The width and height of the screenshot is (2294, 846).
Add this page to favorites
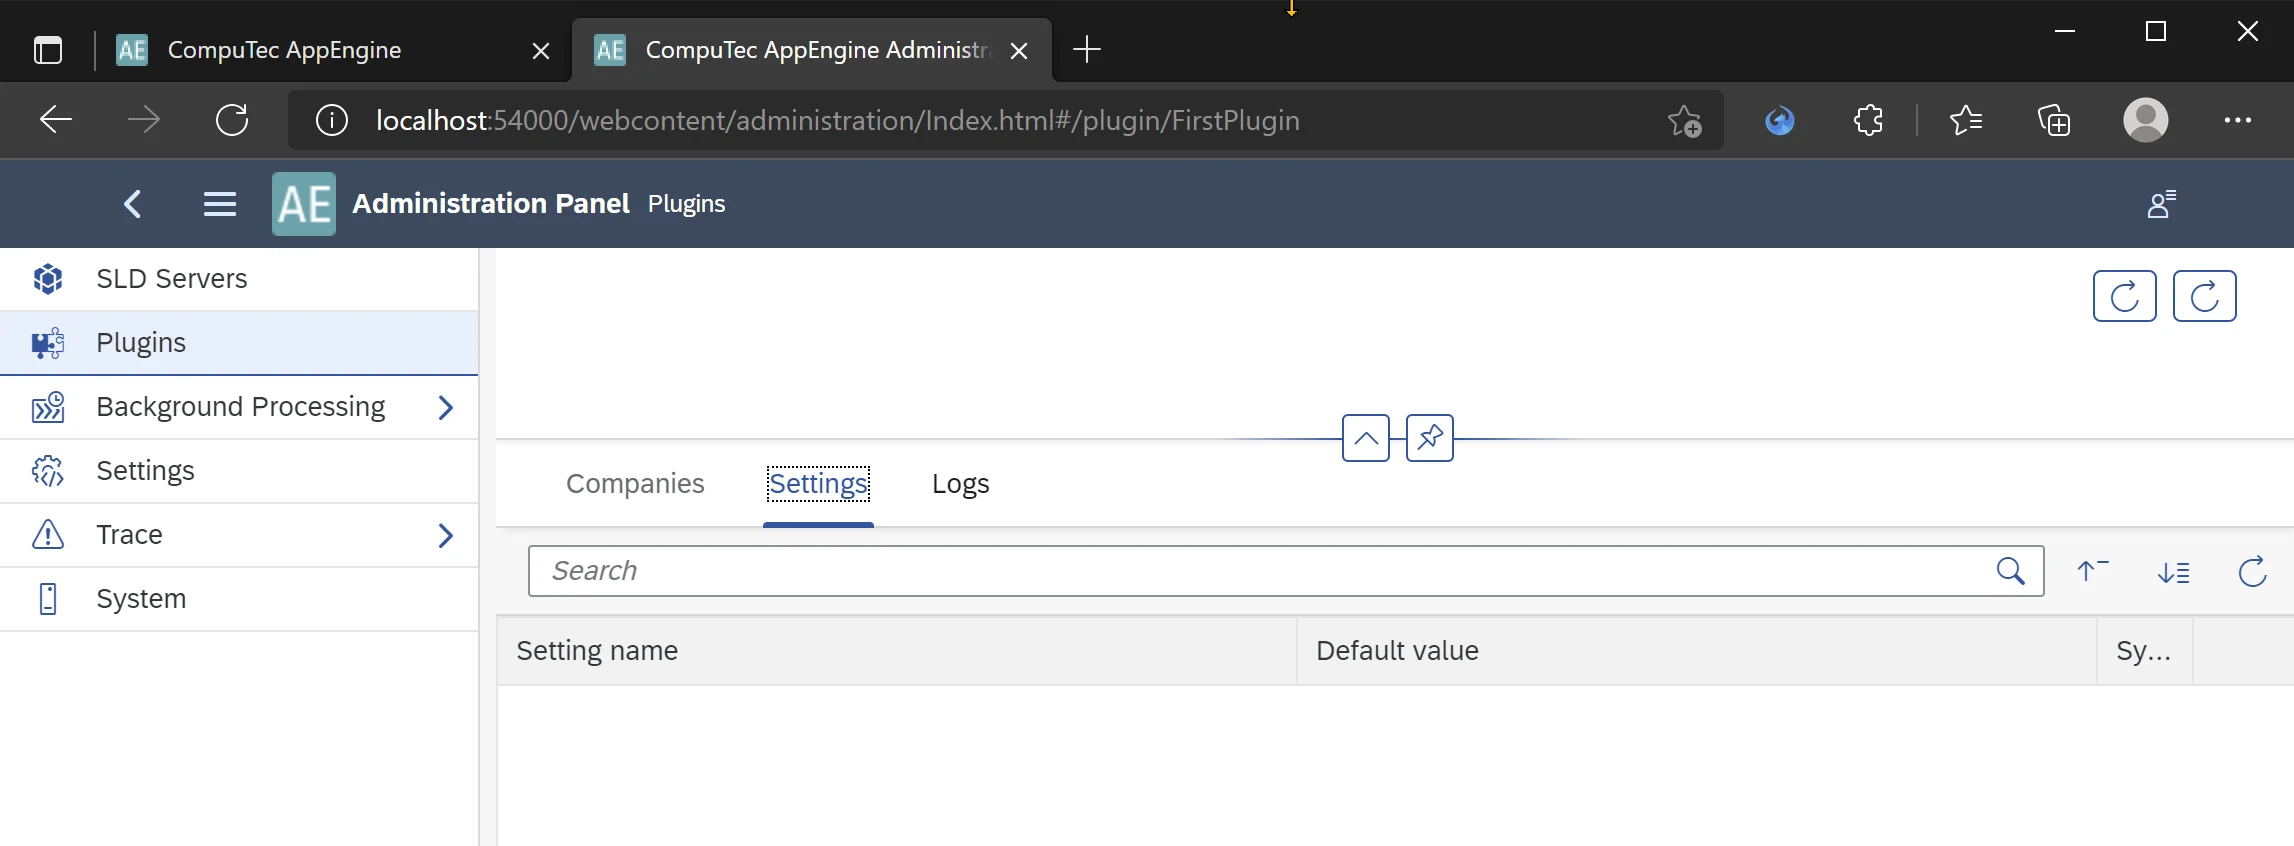pyautogui.click(x=1685, y=120)
